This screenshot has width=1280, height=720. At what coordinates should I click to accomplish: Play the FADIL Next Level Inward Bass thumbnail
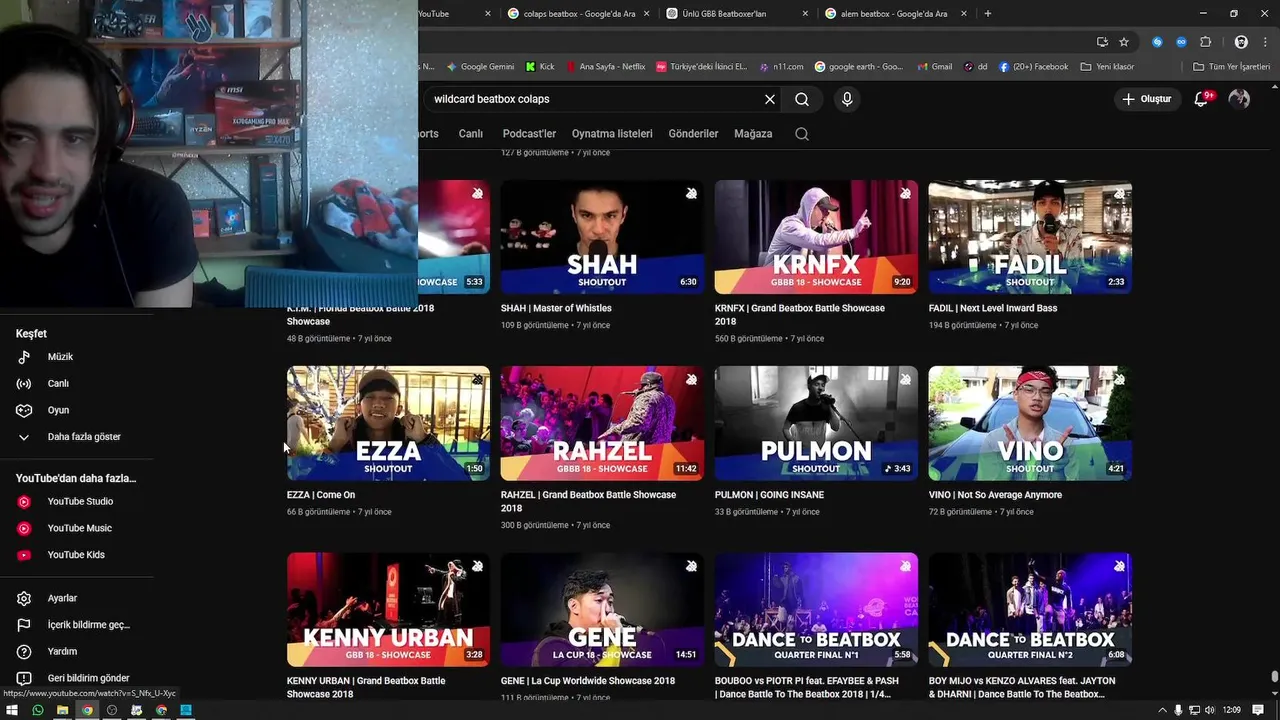pos(1030,237)
